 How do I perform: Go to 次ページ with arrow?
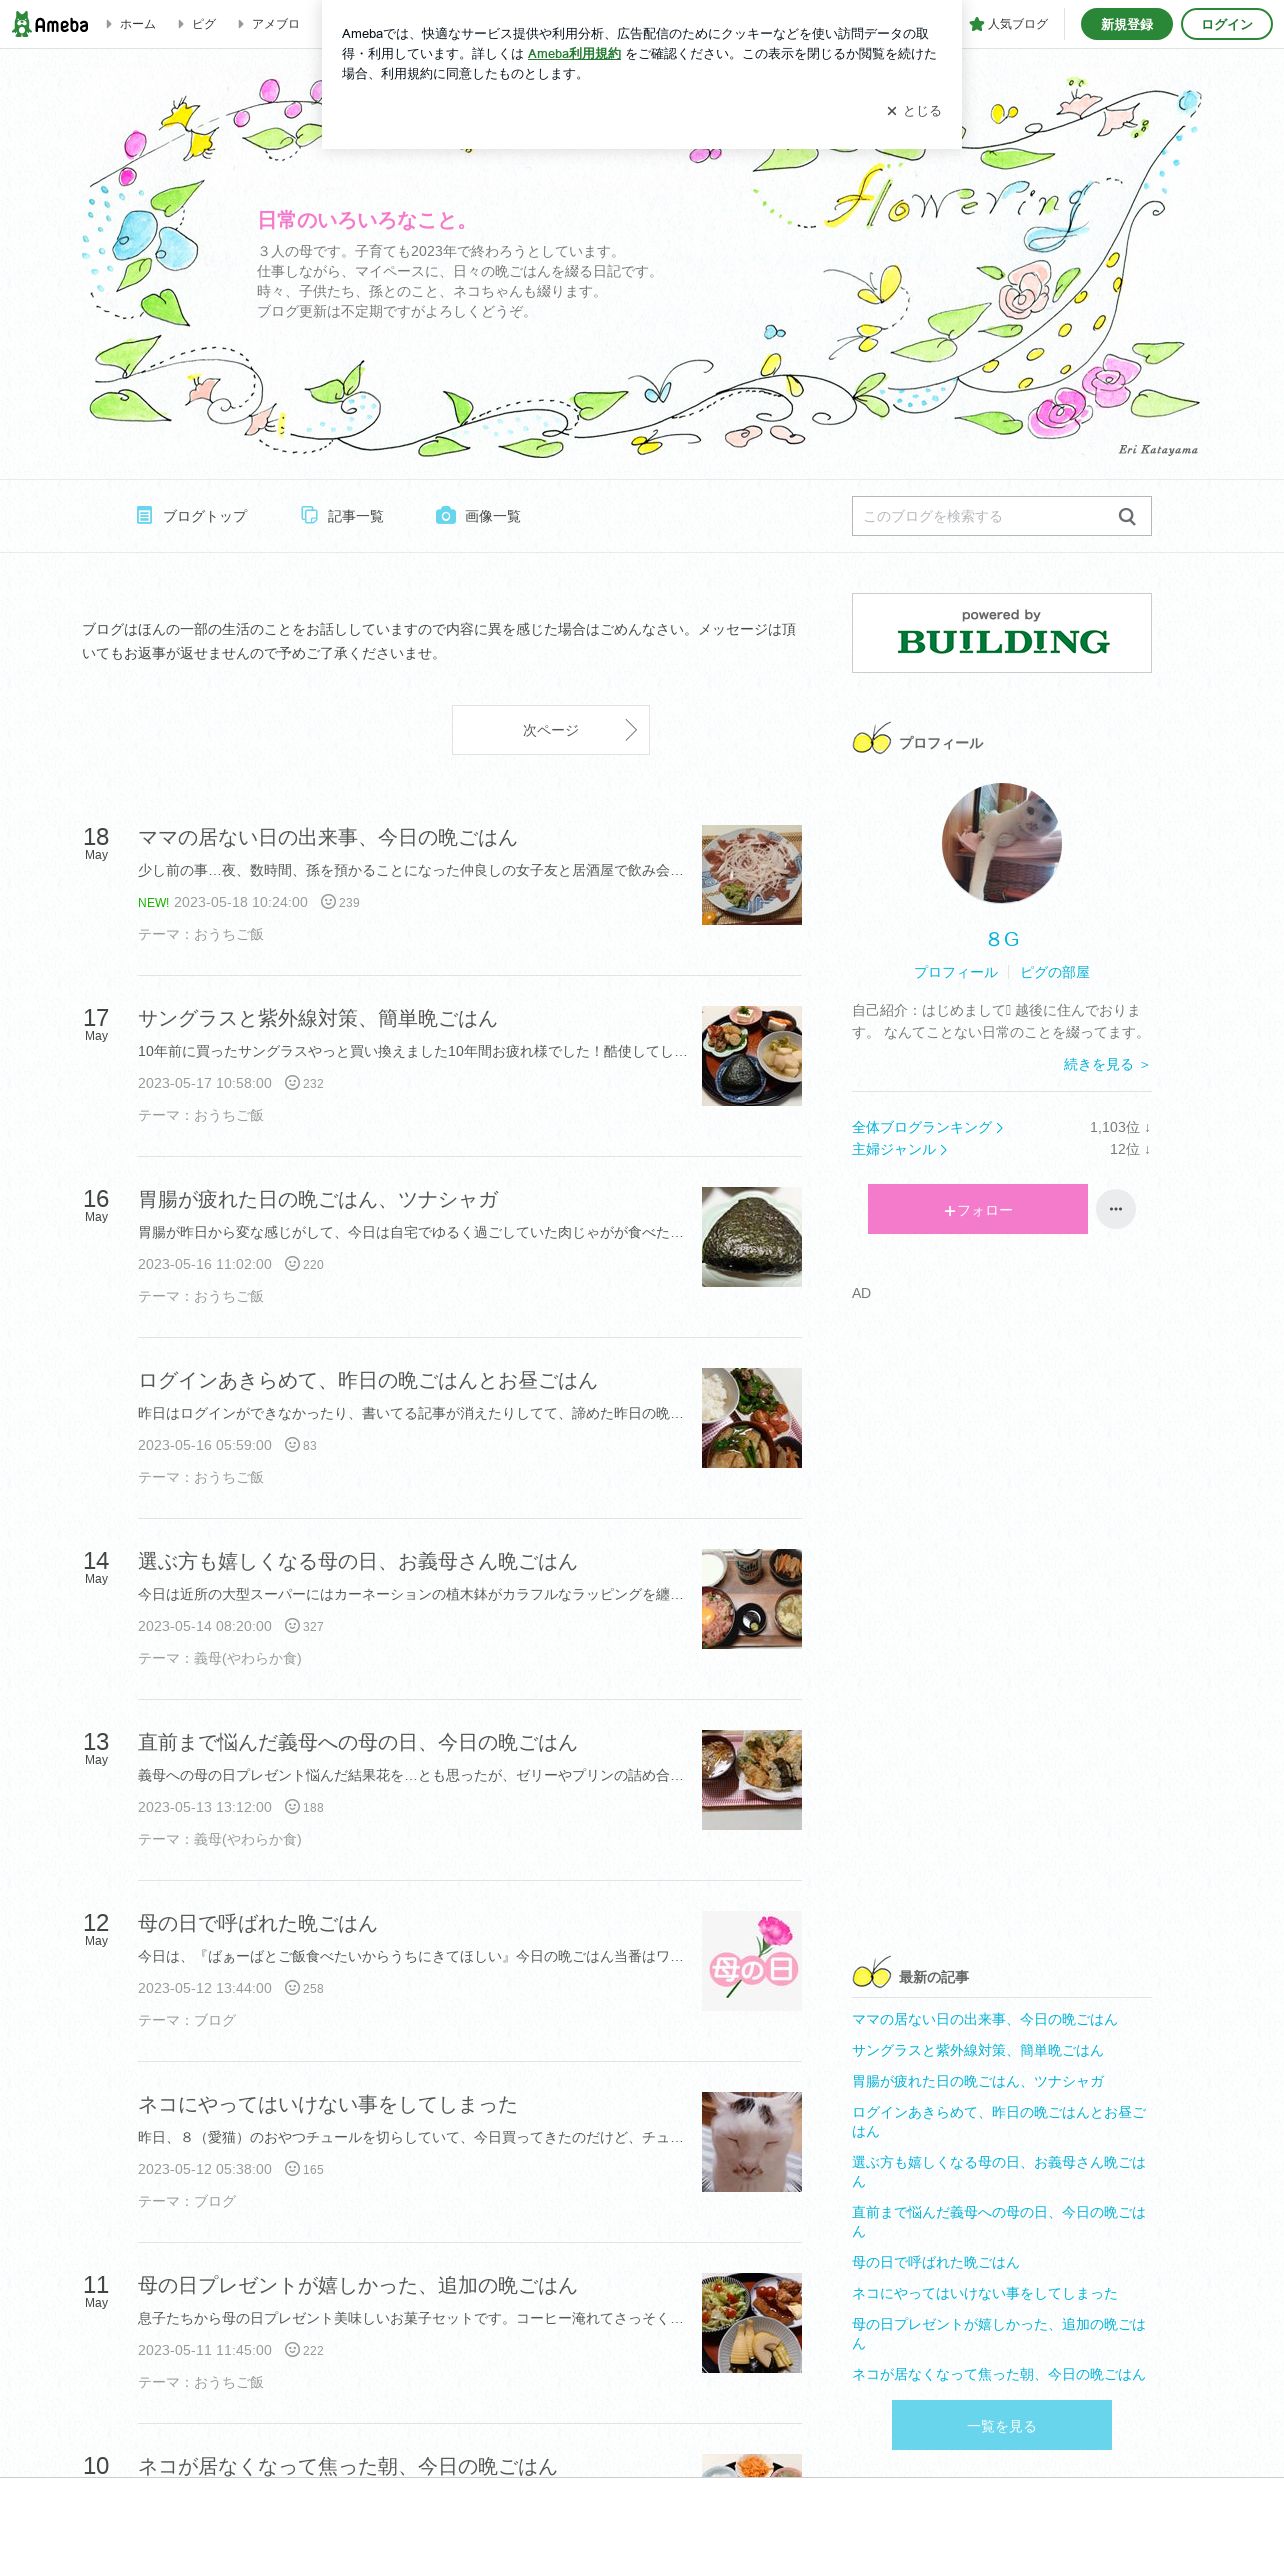pyautogui.click(x=551, y=730)
